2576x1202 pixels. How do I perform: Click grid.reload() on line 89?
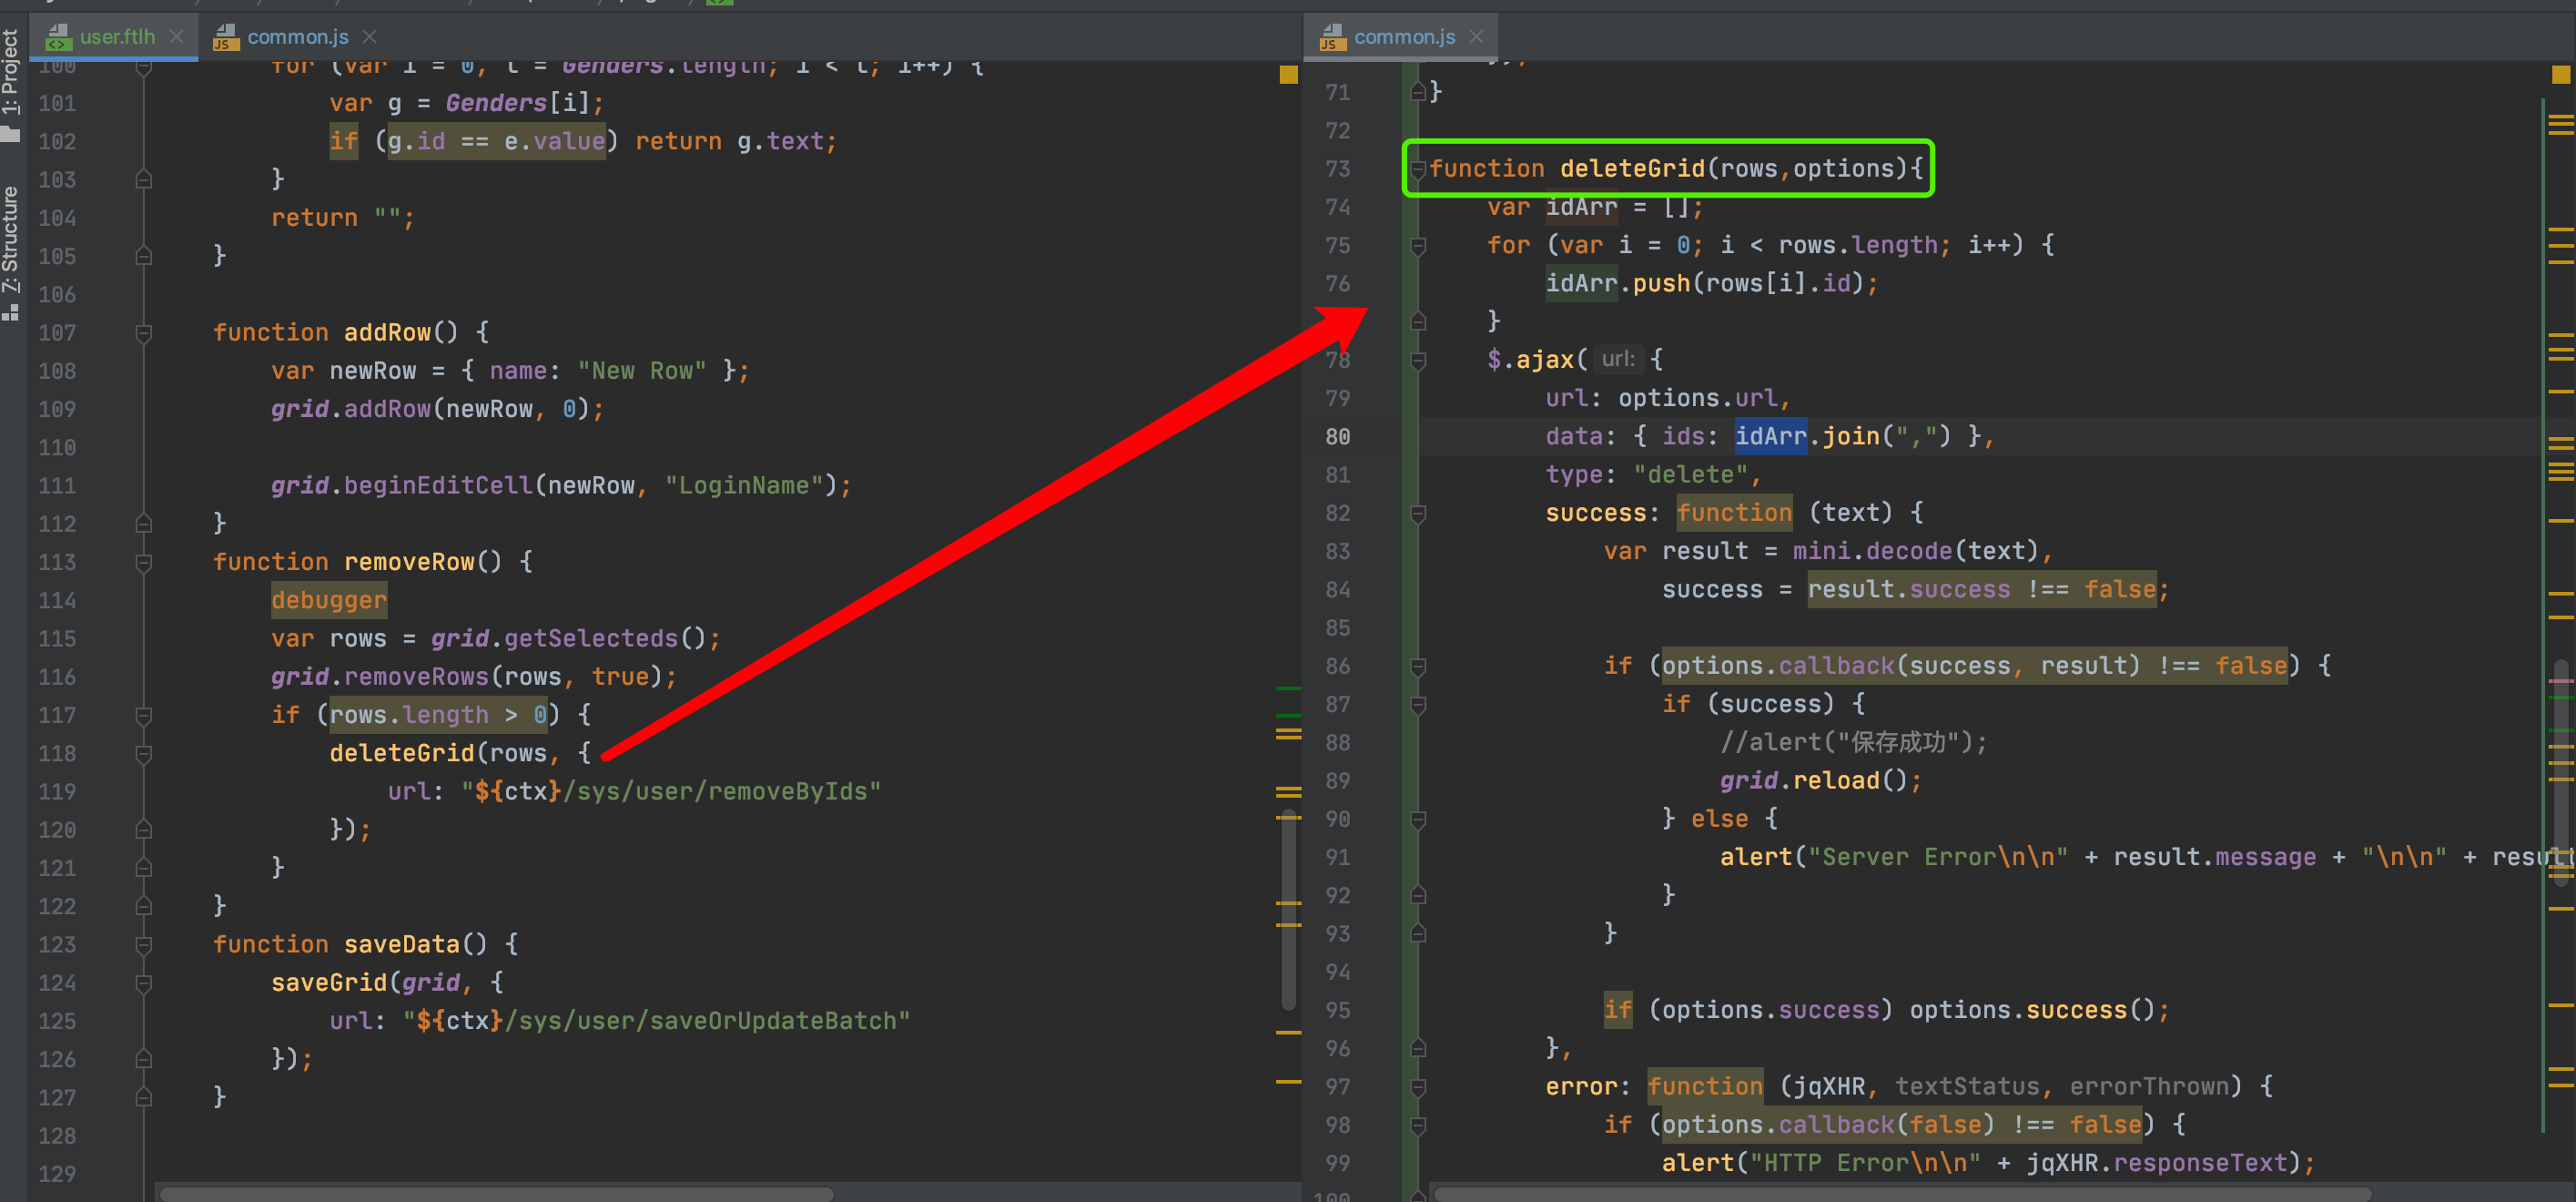click(x=1820, y=780)
